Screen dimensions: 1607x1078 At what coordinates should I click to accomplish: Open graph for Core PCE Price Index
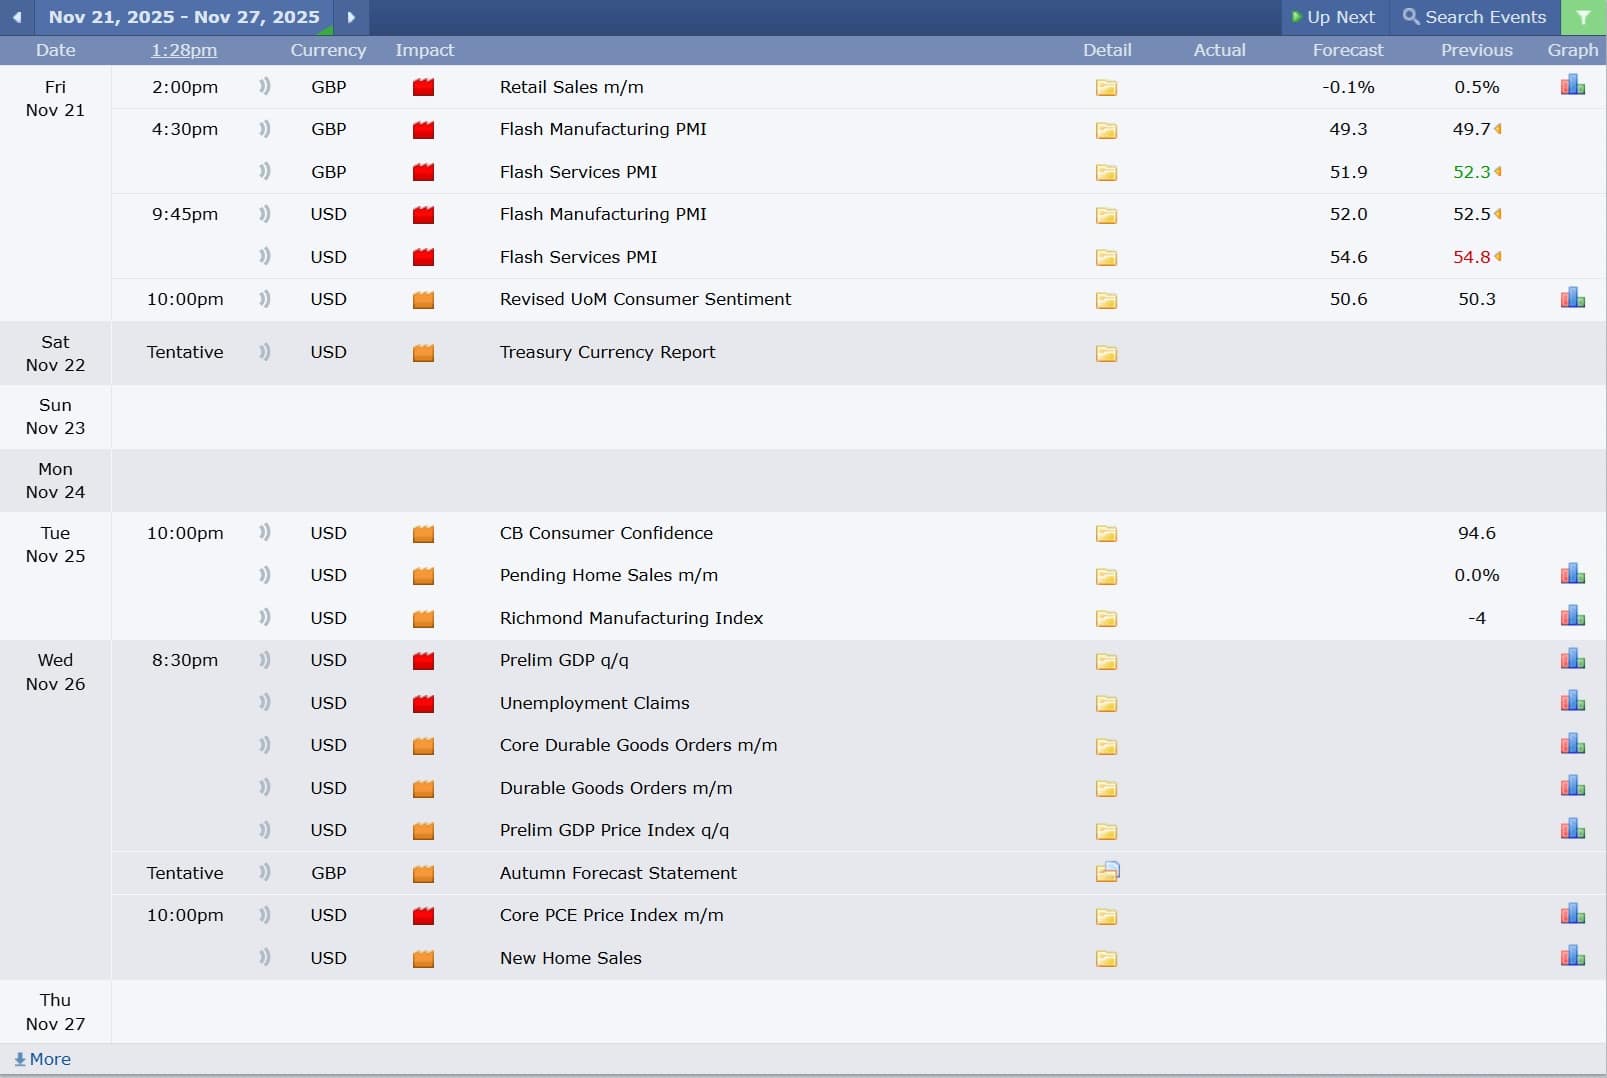(x=1572, y=914)
